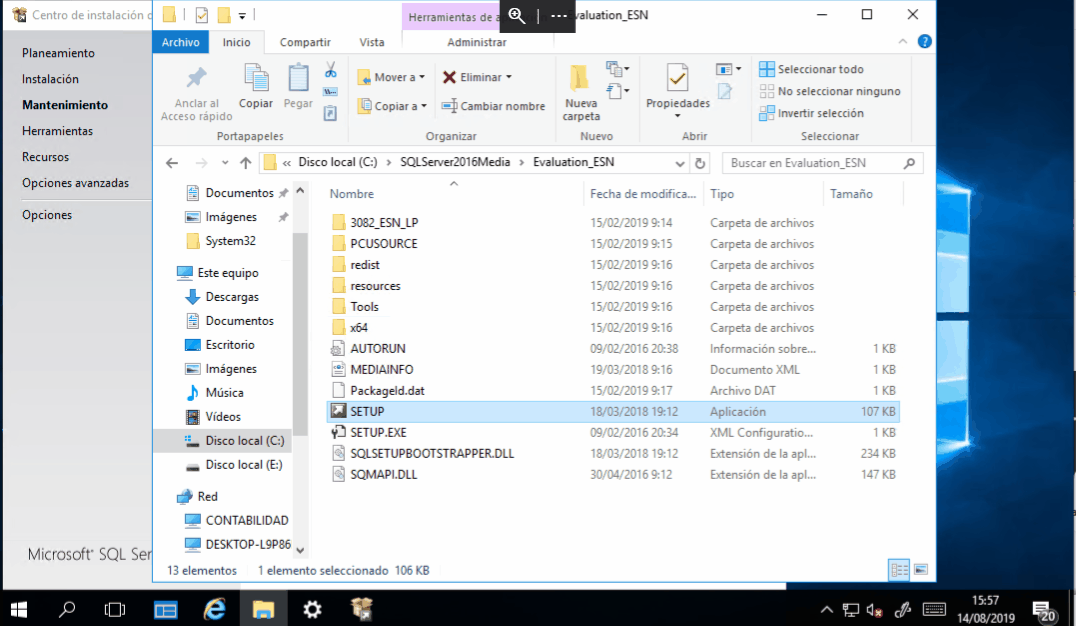1076x626 pixels.
Task: Open Explorer help with the blue question mark
Action: pyautogui.click(x=924, y=42)
